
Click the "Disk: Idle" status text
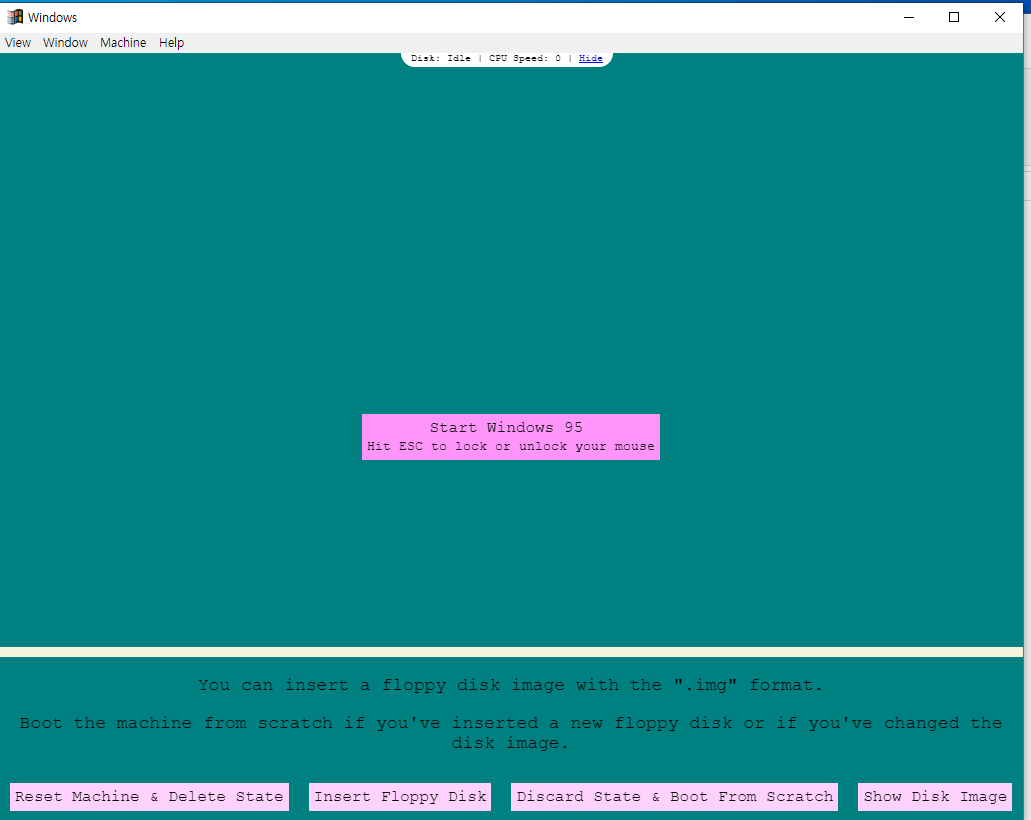pyautogui.click(x=441, y=59)
